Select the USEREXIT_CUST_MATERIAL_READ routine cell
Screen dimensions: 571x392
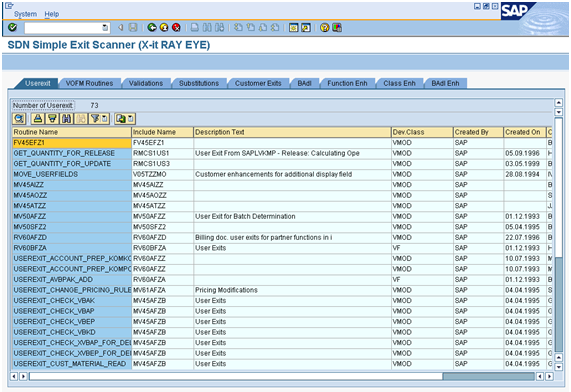point(72,364)
